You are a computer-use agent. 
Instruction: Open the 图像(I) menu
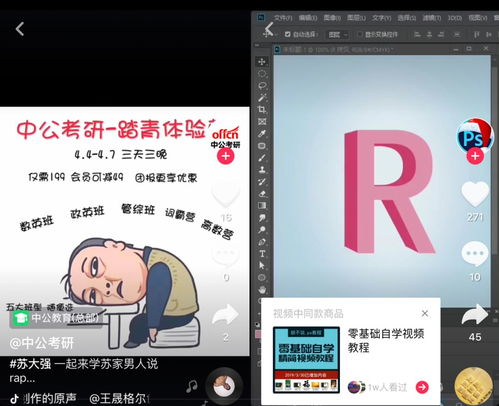[x=332, y=18]
